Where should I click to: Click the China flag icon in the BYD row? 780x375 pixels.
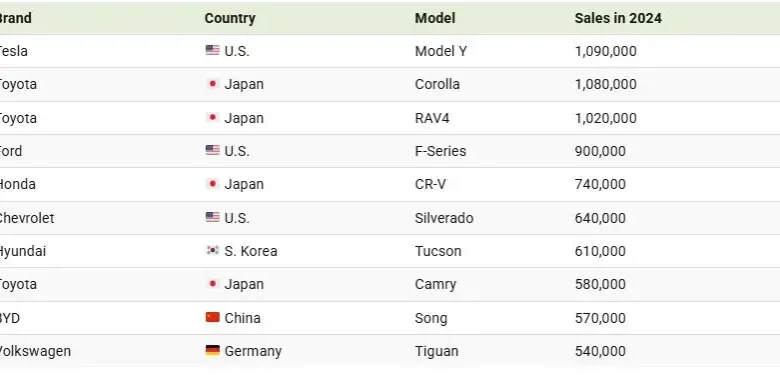212,317
